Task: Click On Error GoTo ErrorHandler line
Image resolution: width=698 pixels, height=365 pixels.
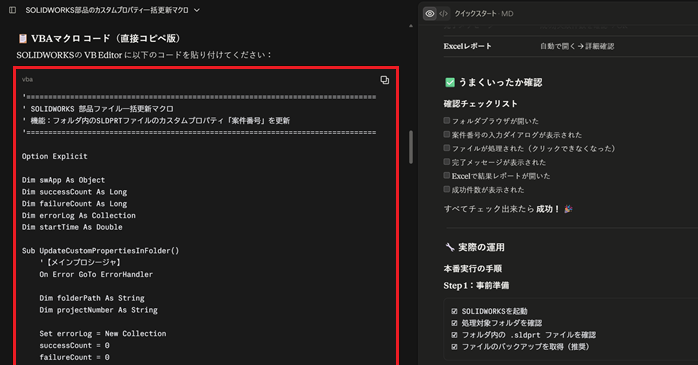Action: point(96,274)
